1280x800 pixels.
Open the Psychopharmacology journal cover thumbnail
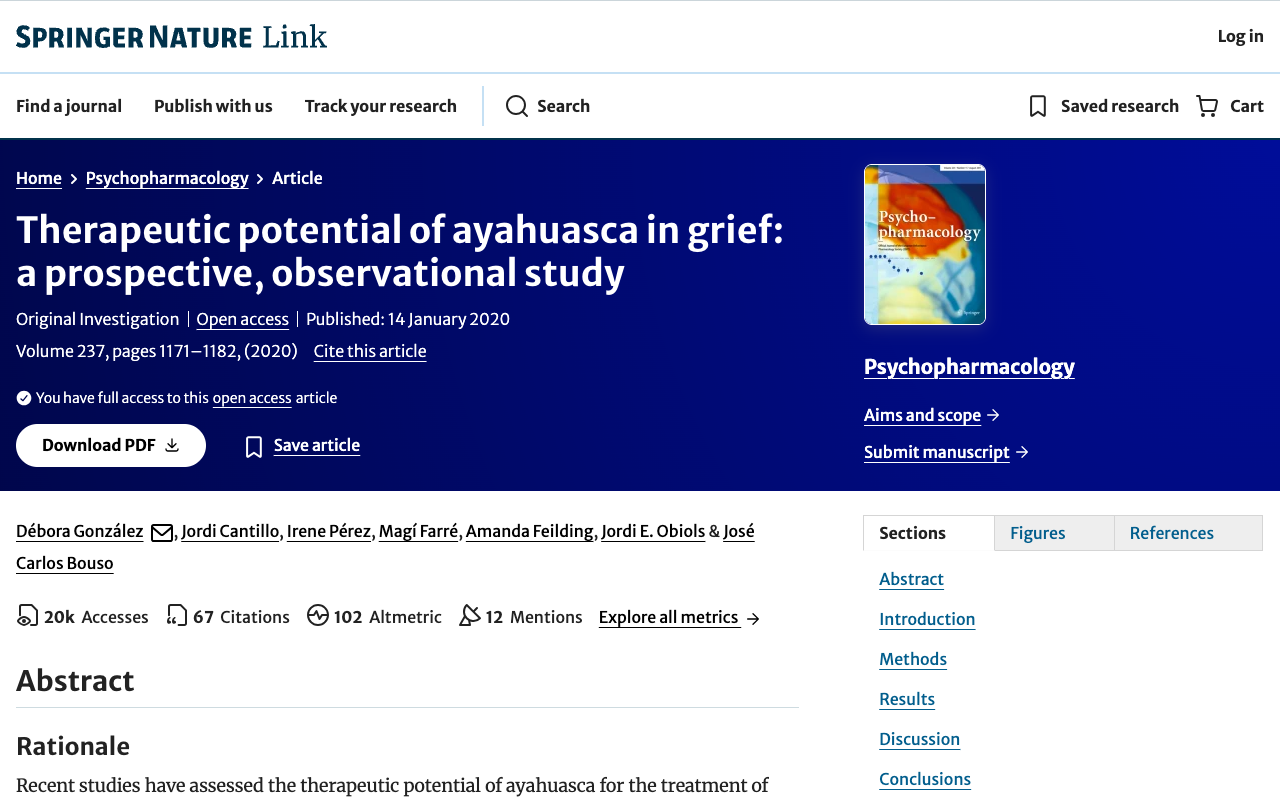click(x=924, y=245)
